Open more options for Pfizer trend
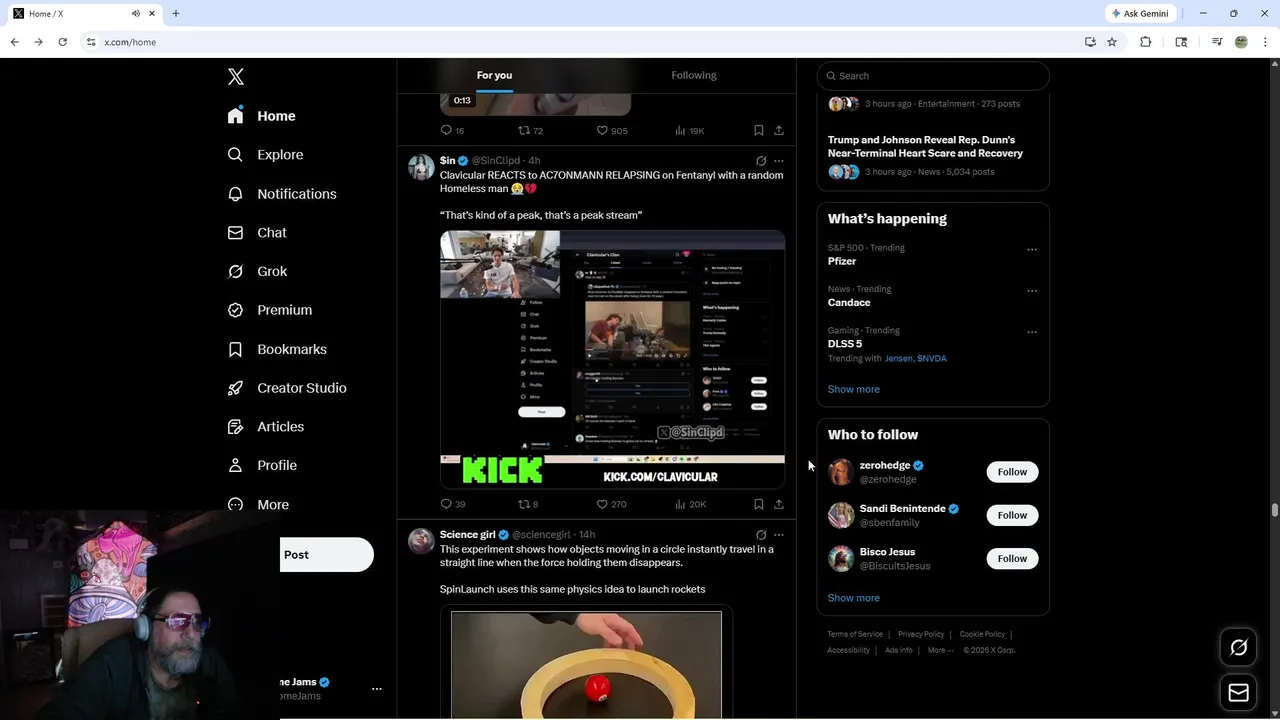1280x720 pixels. tap(1032, 250)
